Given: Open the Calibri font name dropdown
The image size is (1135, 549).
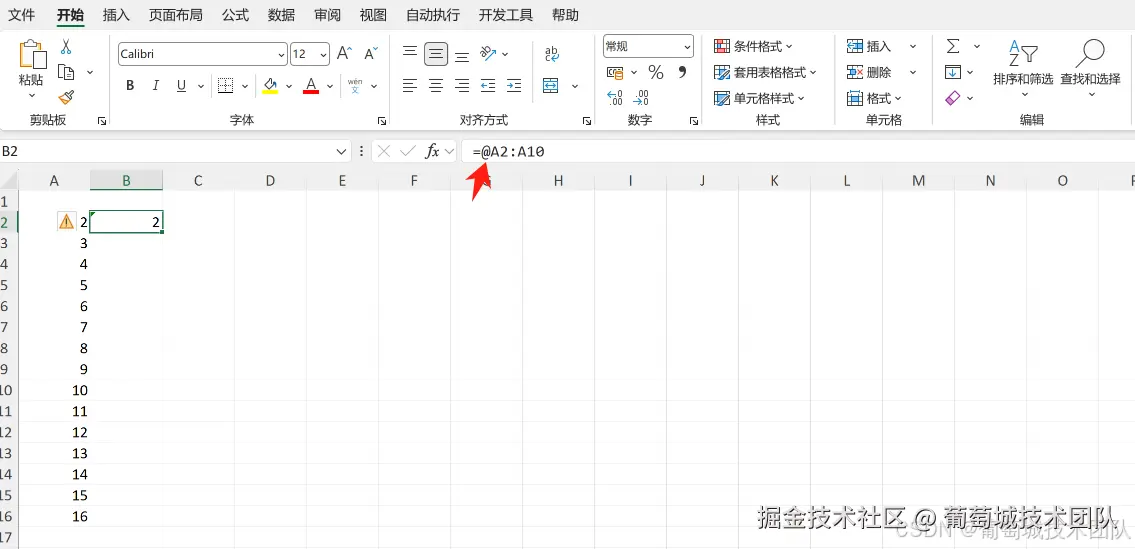Looking at the screenshot, I should pyautogui.click(x=282, y=54).
